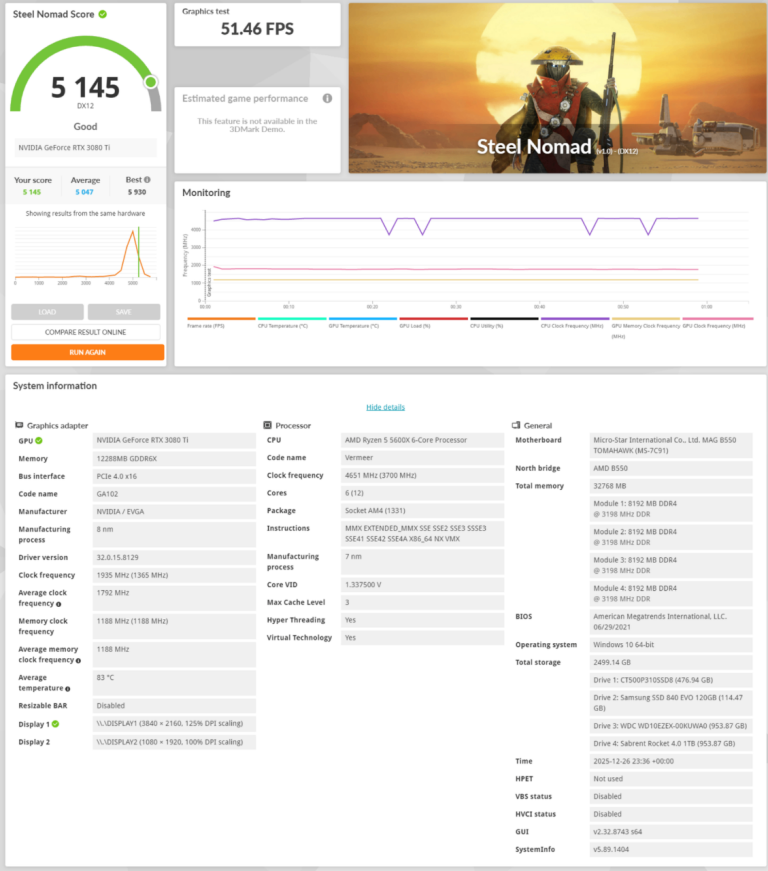Click the General section icon

pos(515,426)
